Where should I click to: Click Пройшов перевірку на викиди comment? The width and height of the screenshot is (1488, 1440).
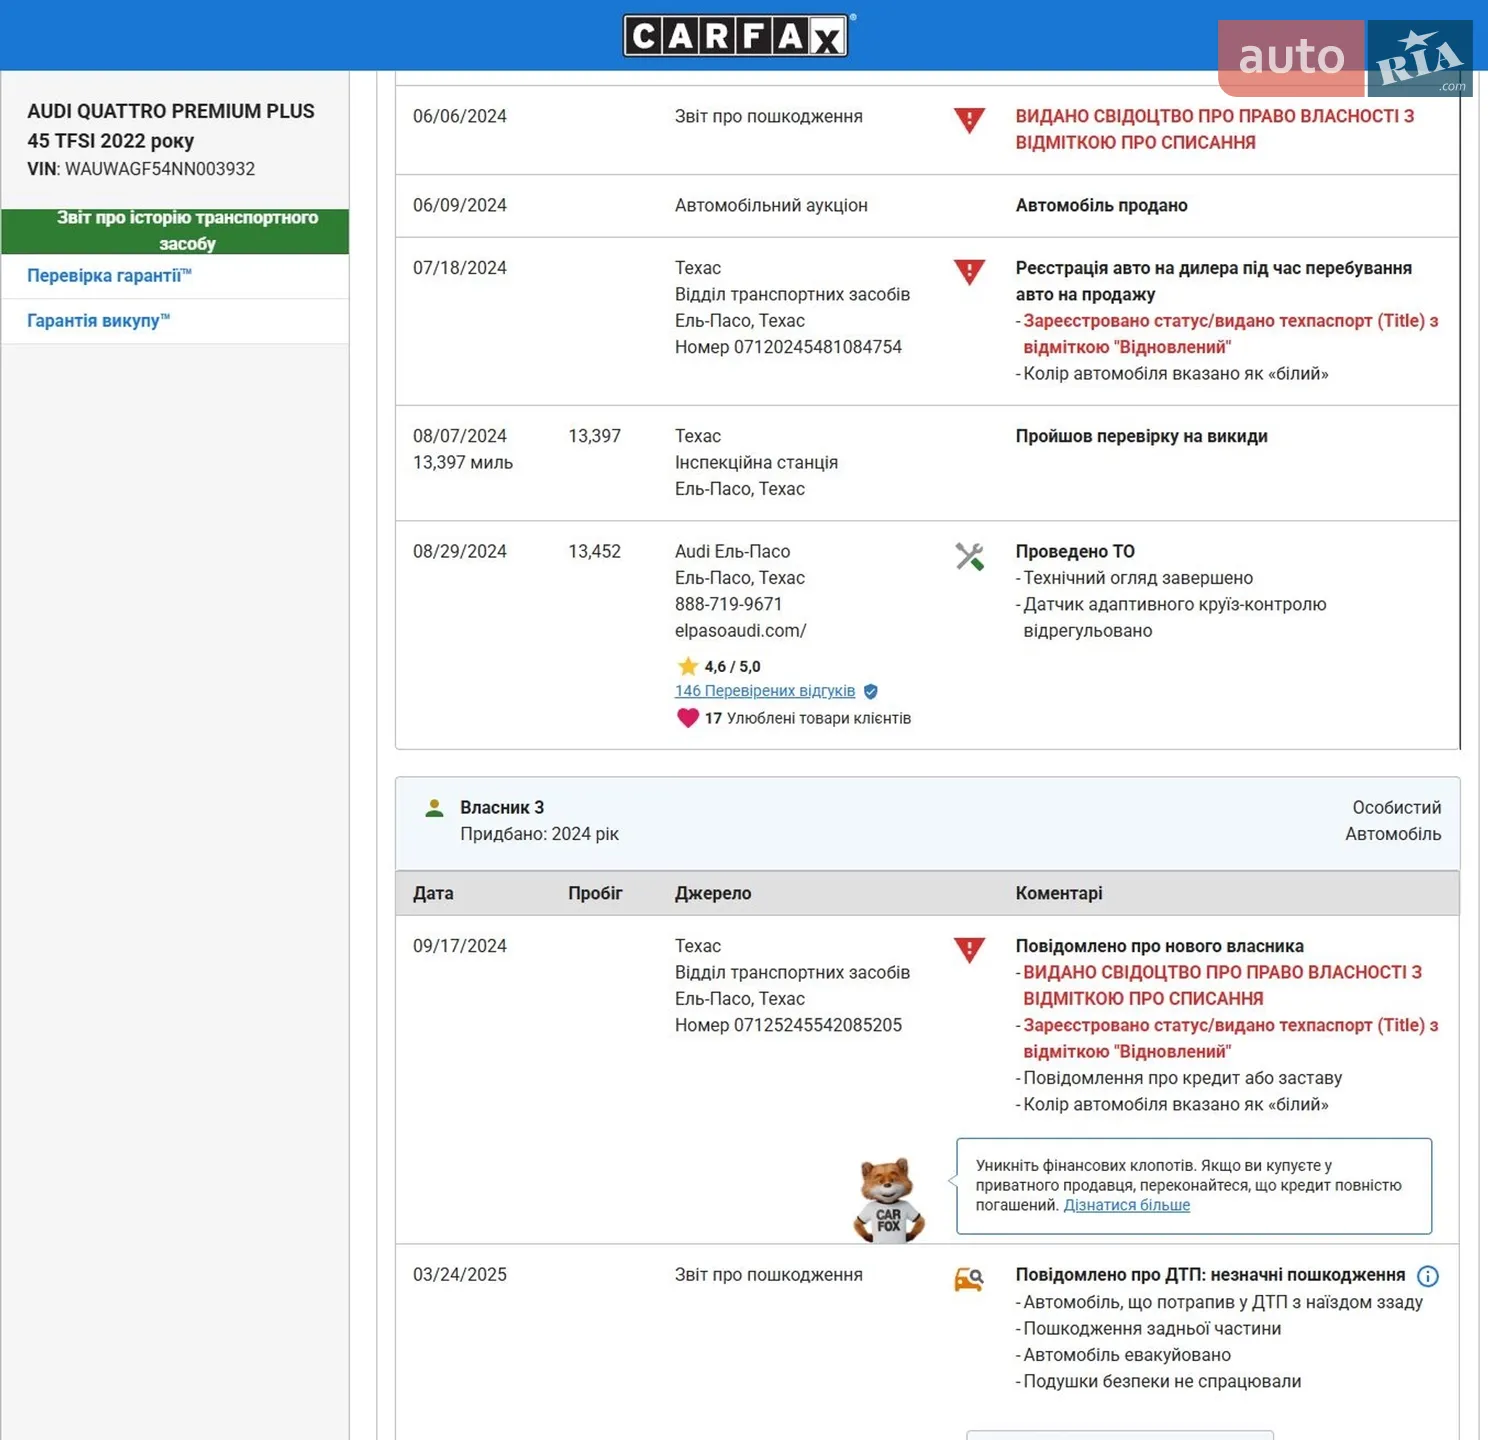pos(1142,436)
